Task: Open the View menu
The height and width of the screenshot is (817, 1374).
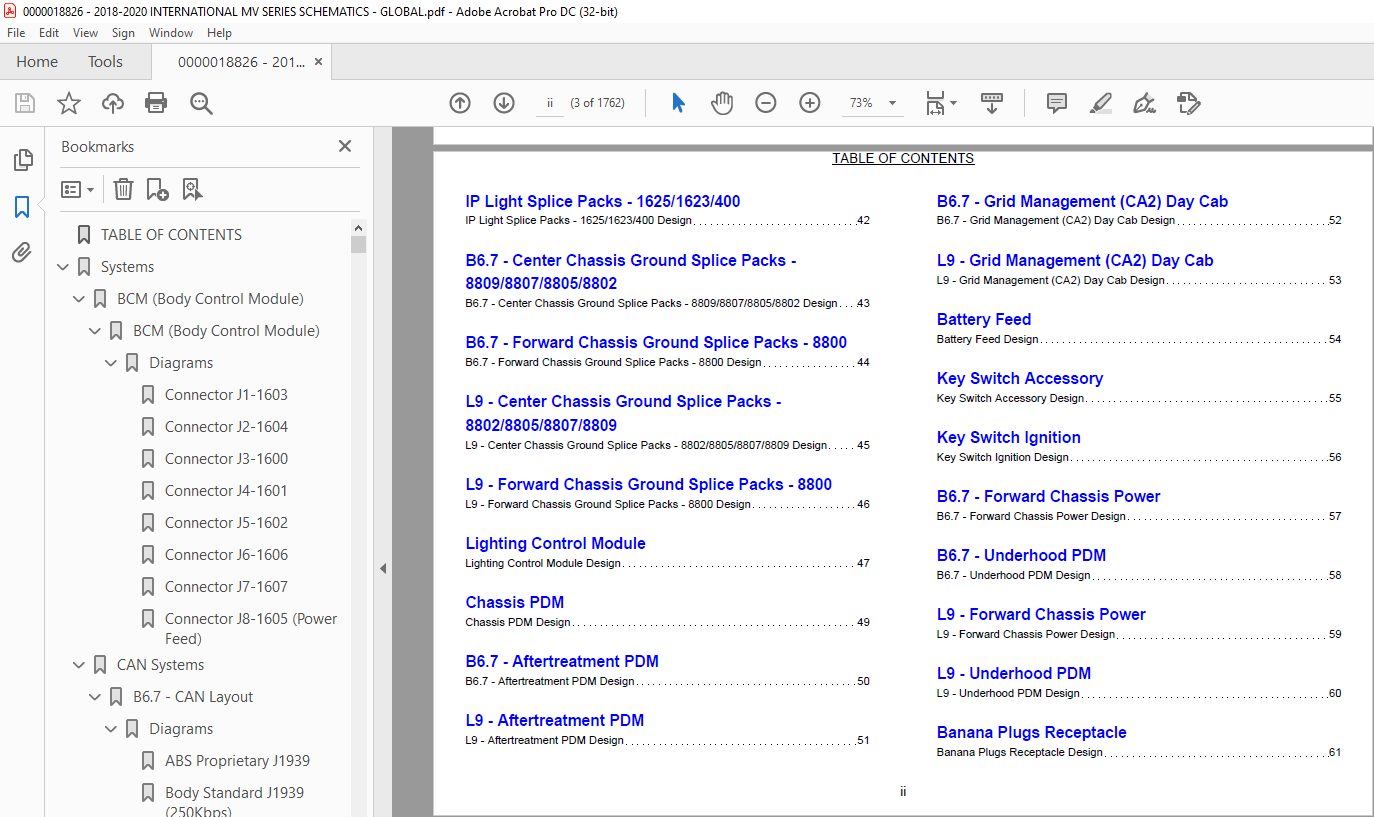Action: (86, 33)
